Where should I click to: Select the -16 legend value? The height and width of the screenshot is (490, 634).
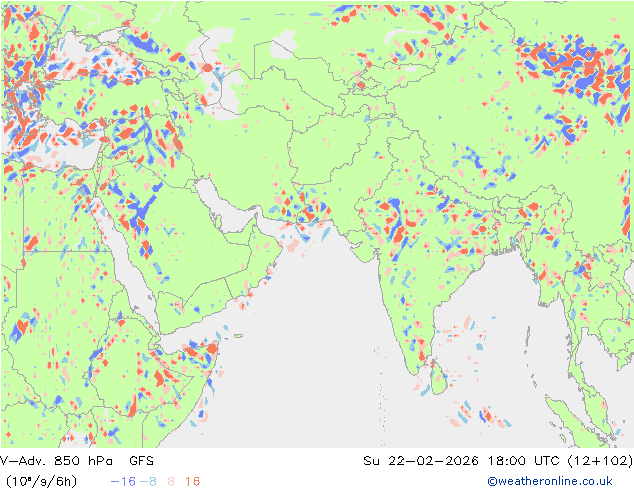point(123,481)
